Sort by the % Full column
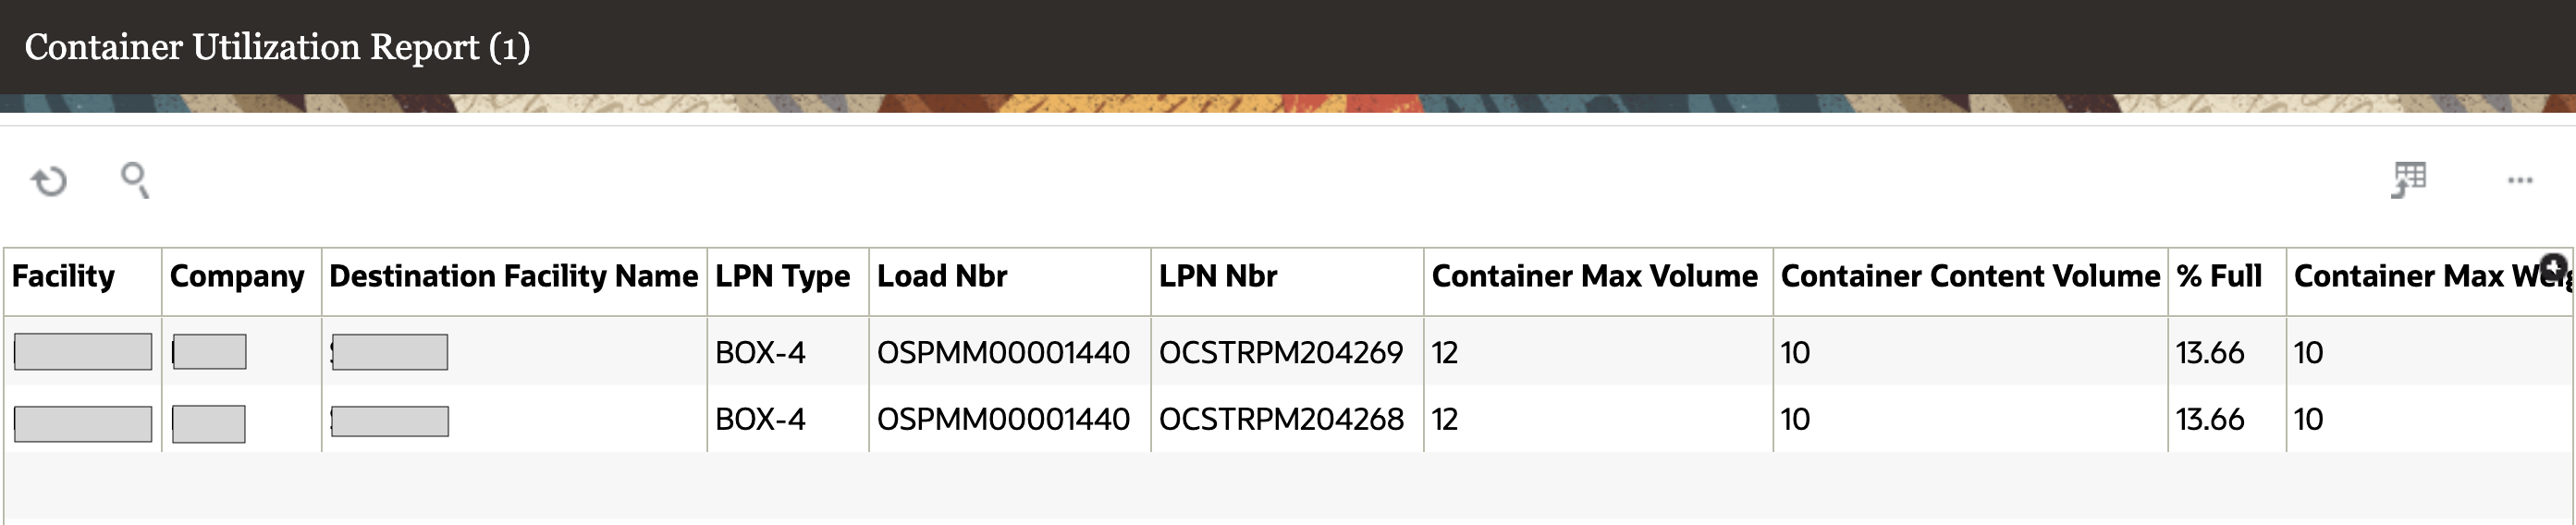The image size is (2576, 525). (x=2219, y=276)
